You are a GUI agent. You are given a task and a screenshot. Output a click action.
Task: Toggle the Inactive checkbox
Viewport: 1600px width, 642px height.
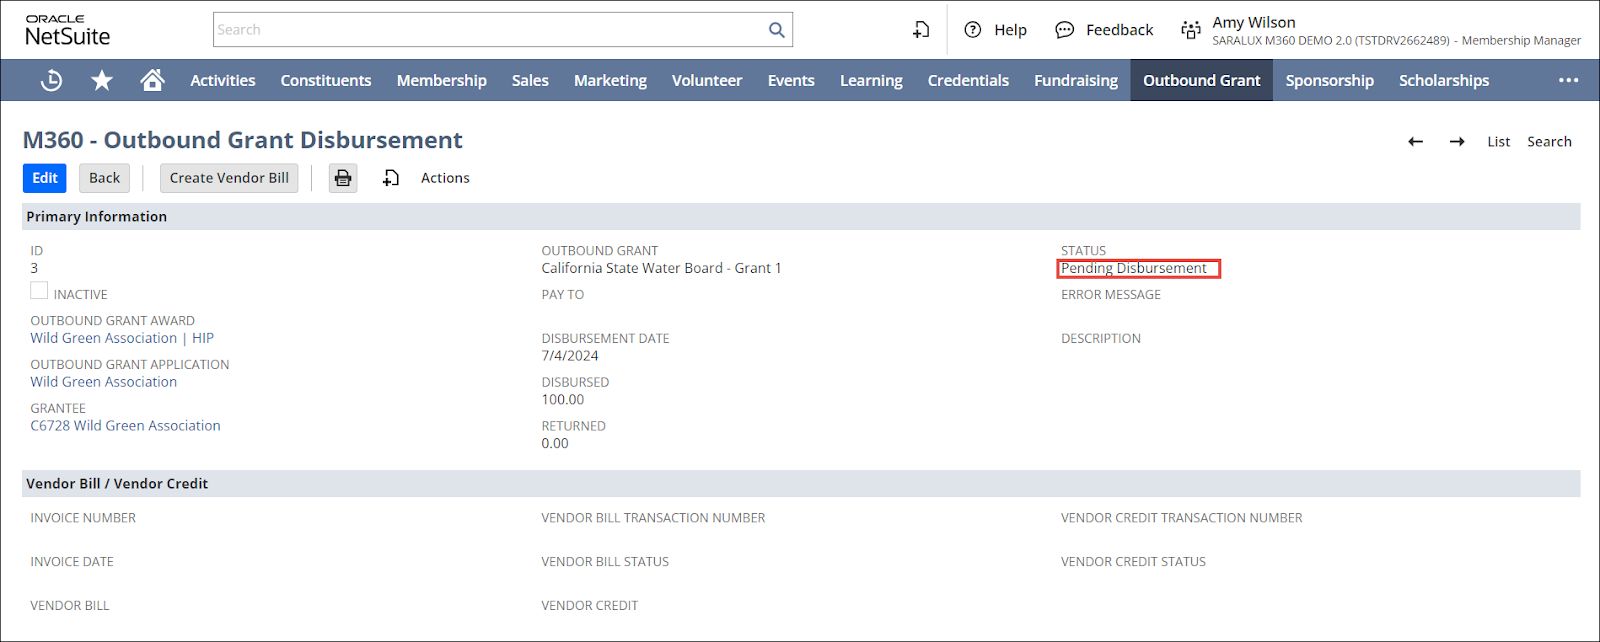click(39, 291)
